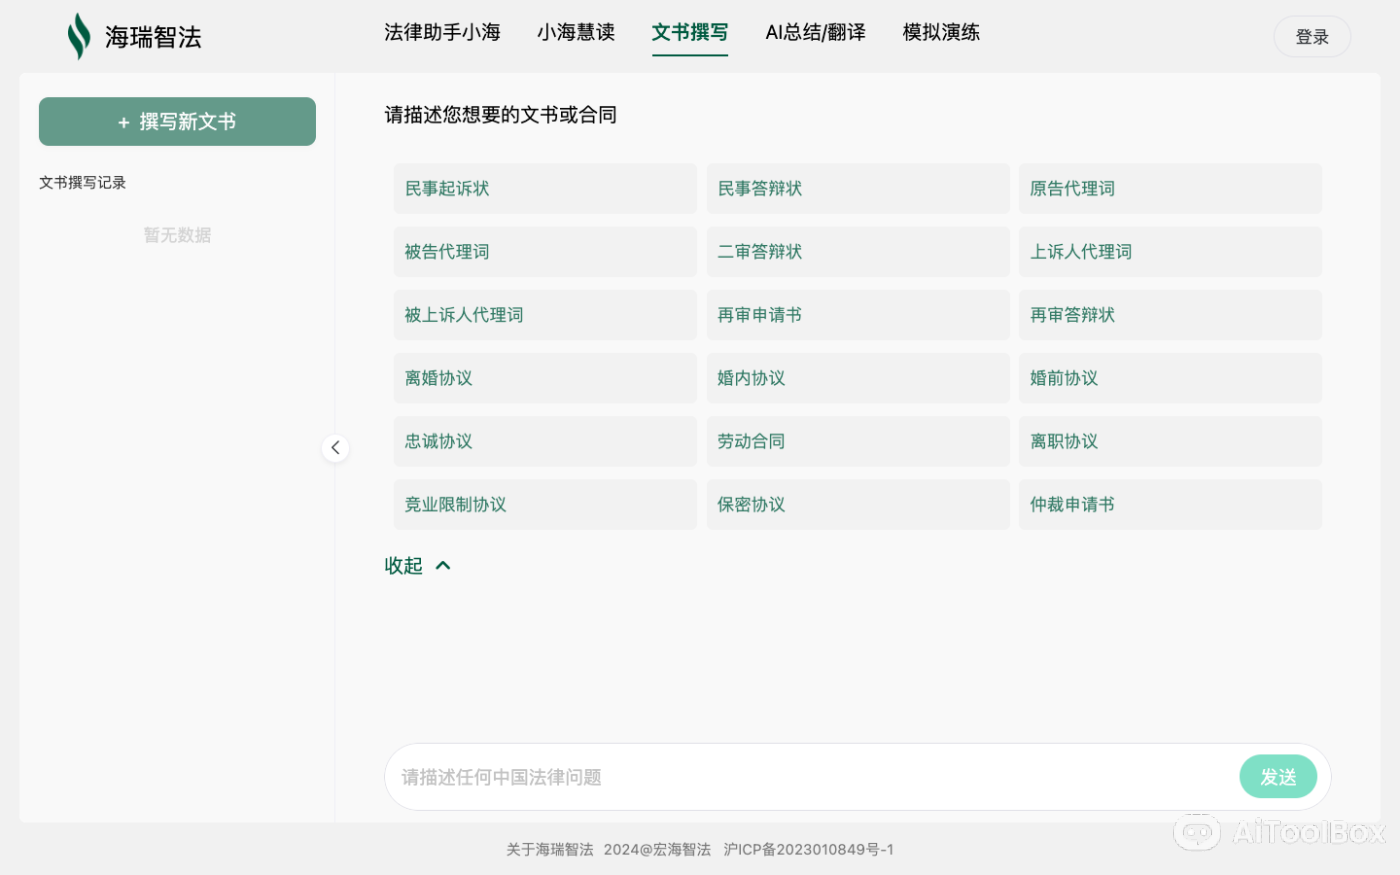Open the AI总结/翻译 section
This screenshot has width=1400, height=875.
pyautogui.click(x=815, y=32)
